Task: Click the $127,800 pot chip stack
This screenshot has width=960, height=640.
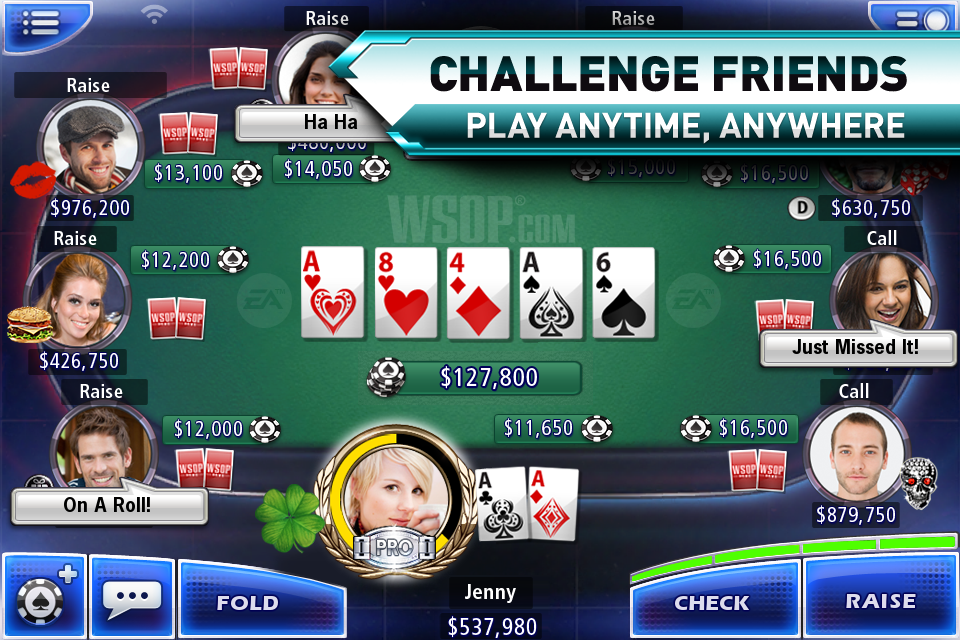Action: (386, 377)
